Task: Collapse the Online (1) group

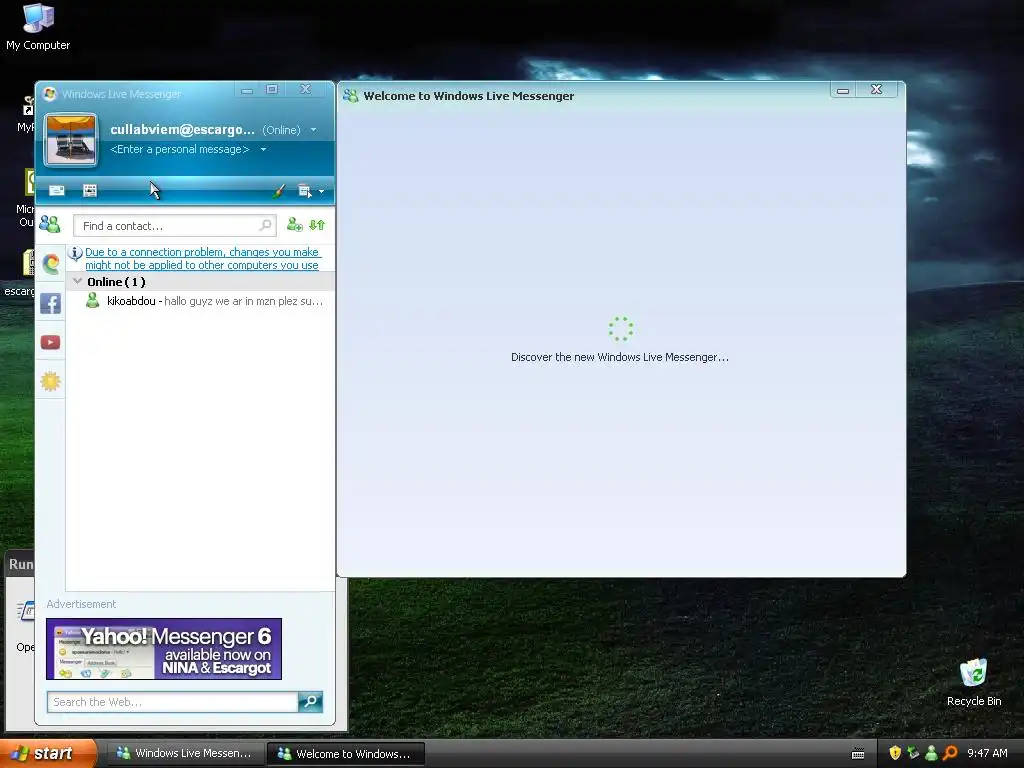Action: point(78,281)
